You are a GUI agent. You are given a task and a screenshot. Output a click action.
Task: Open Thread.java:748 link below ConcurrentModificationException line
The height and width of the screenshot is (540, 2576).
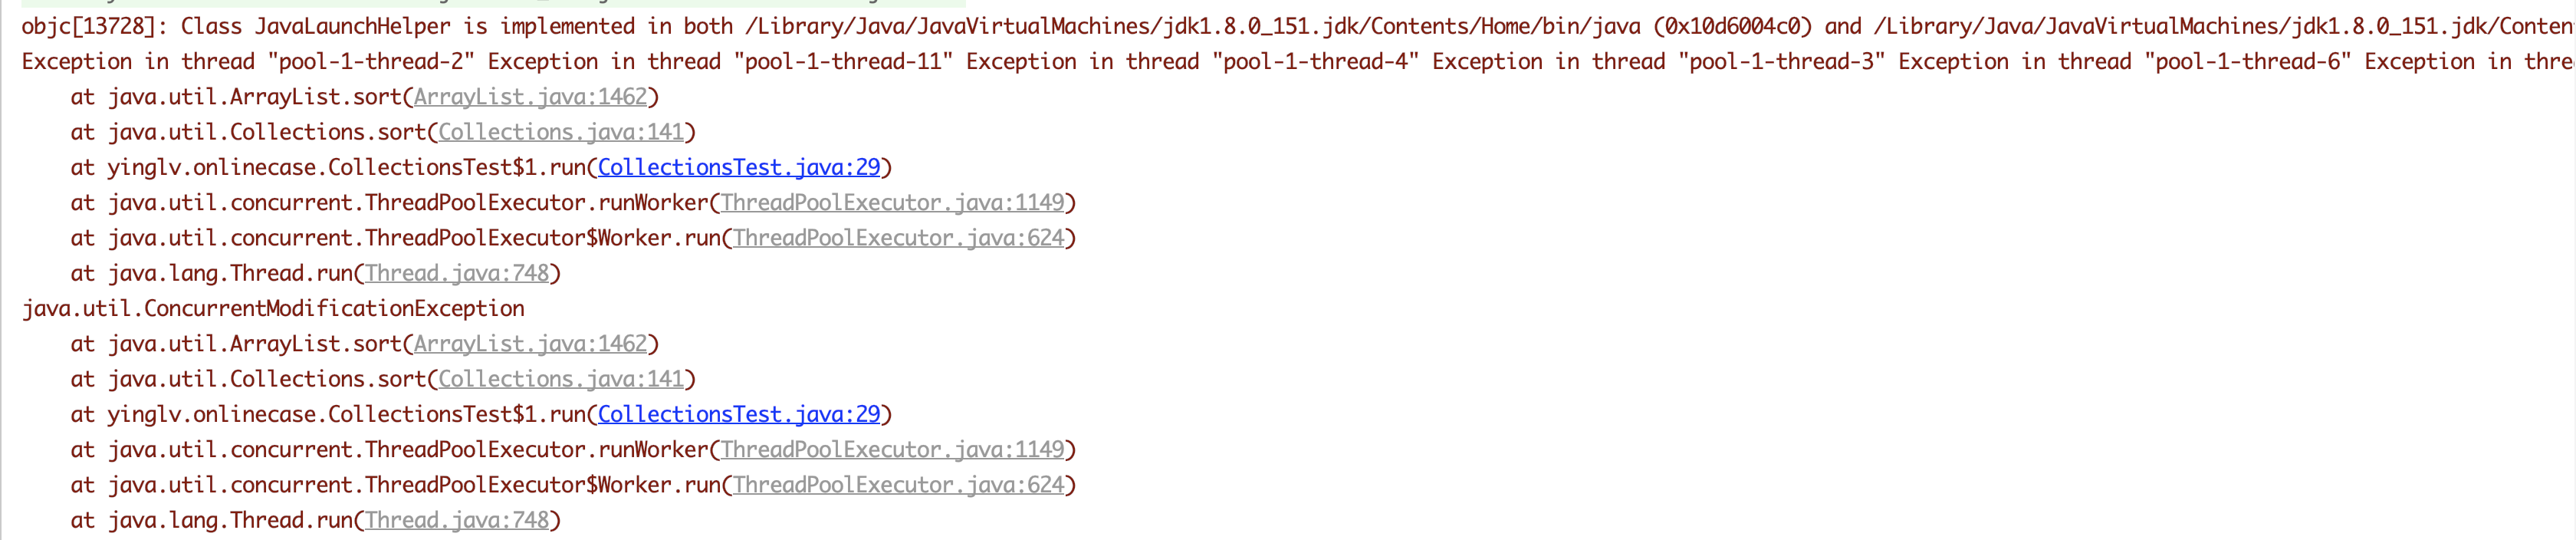pos(457,520)
